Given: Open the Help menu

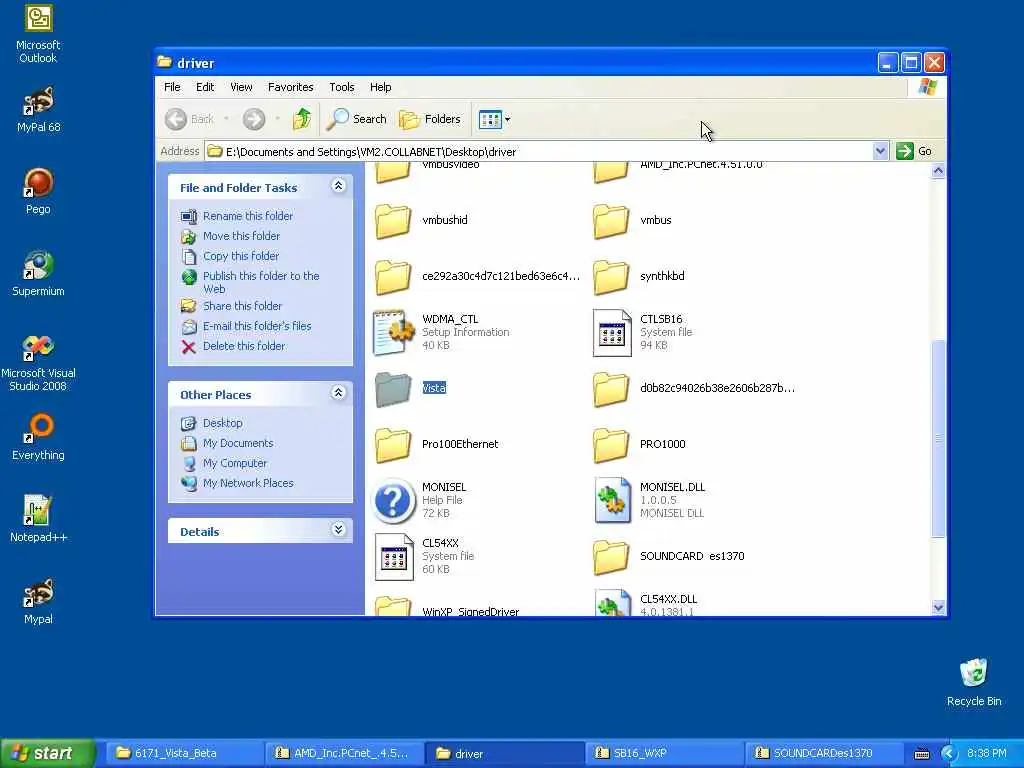Looking at the screenshot, I should [380, 87].
